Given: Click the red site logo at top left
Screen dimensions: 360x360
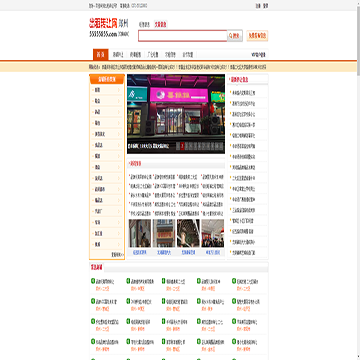Looking at the screenshot, I should [x=103, y=23].
